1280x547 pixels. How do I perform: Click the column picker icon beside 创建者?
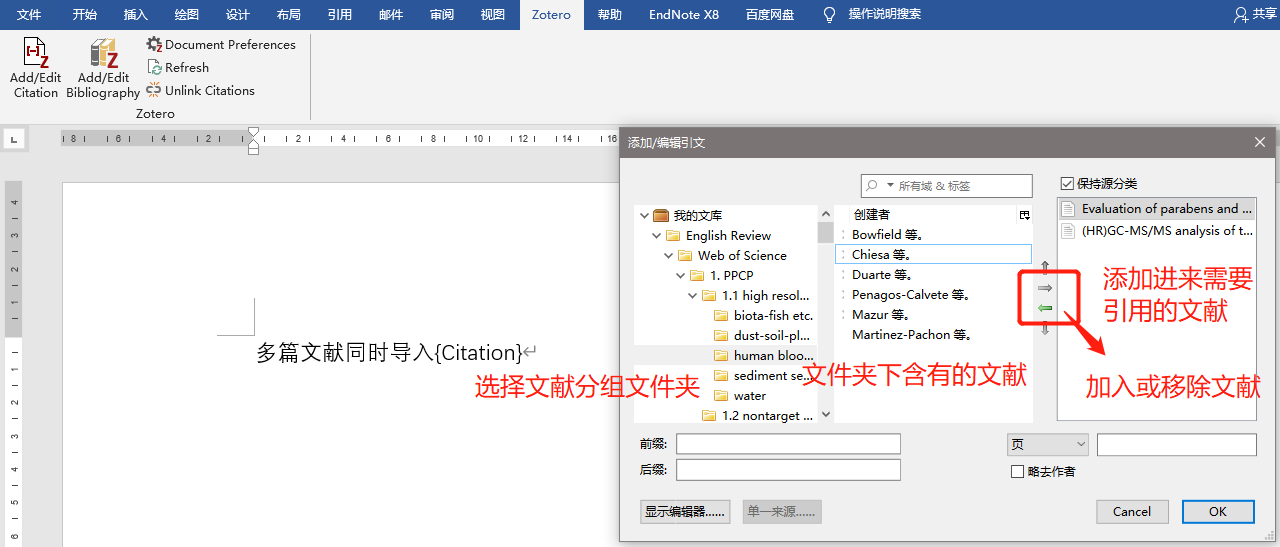coord(1024,215)
